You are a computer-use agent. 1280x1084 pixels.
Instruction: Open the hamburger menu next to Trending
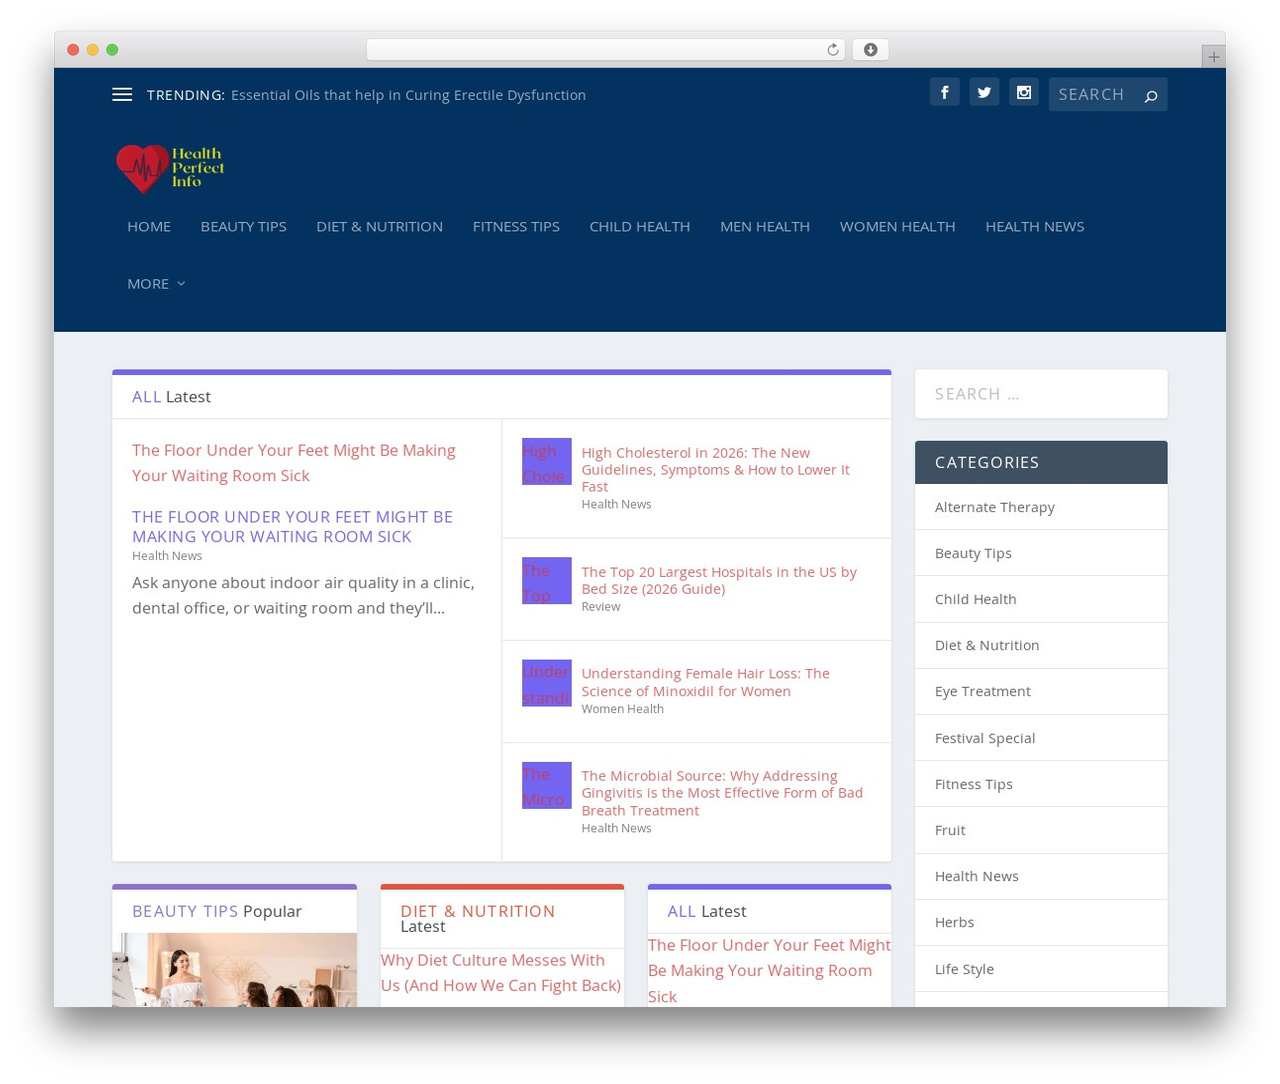tap(122, 94)
